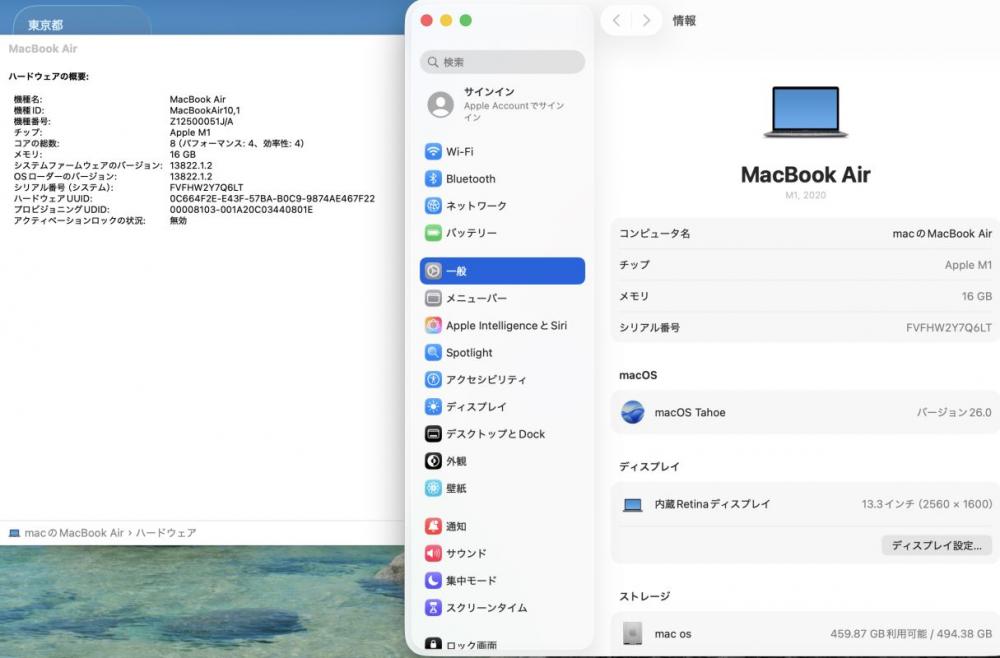
Task: Open the バッテリー battery icon
Action: (433, 233)
